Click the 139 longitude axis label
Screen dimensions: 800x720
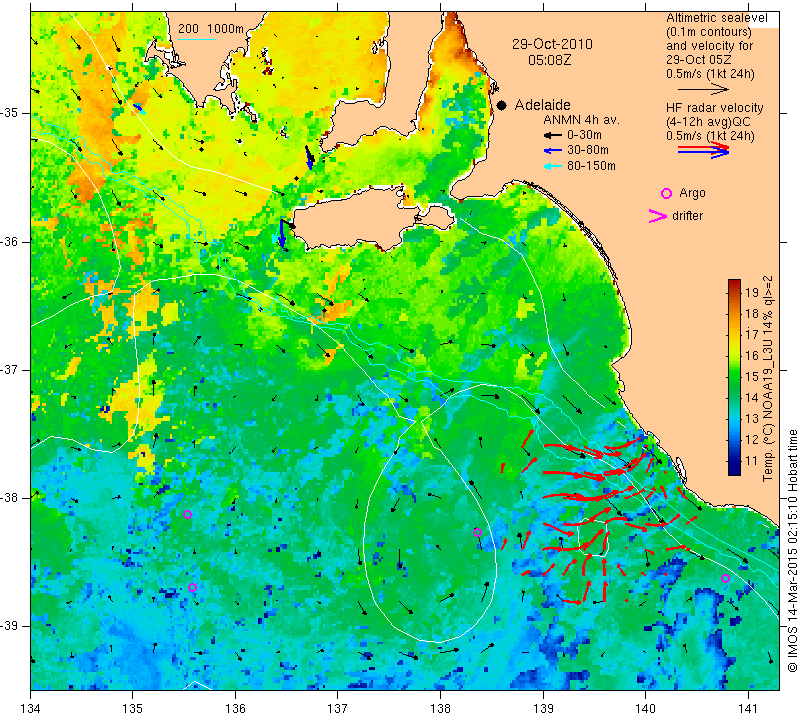coord(543,709)
